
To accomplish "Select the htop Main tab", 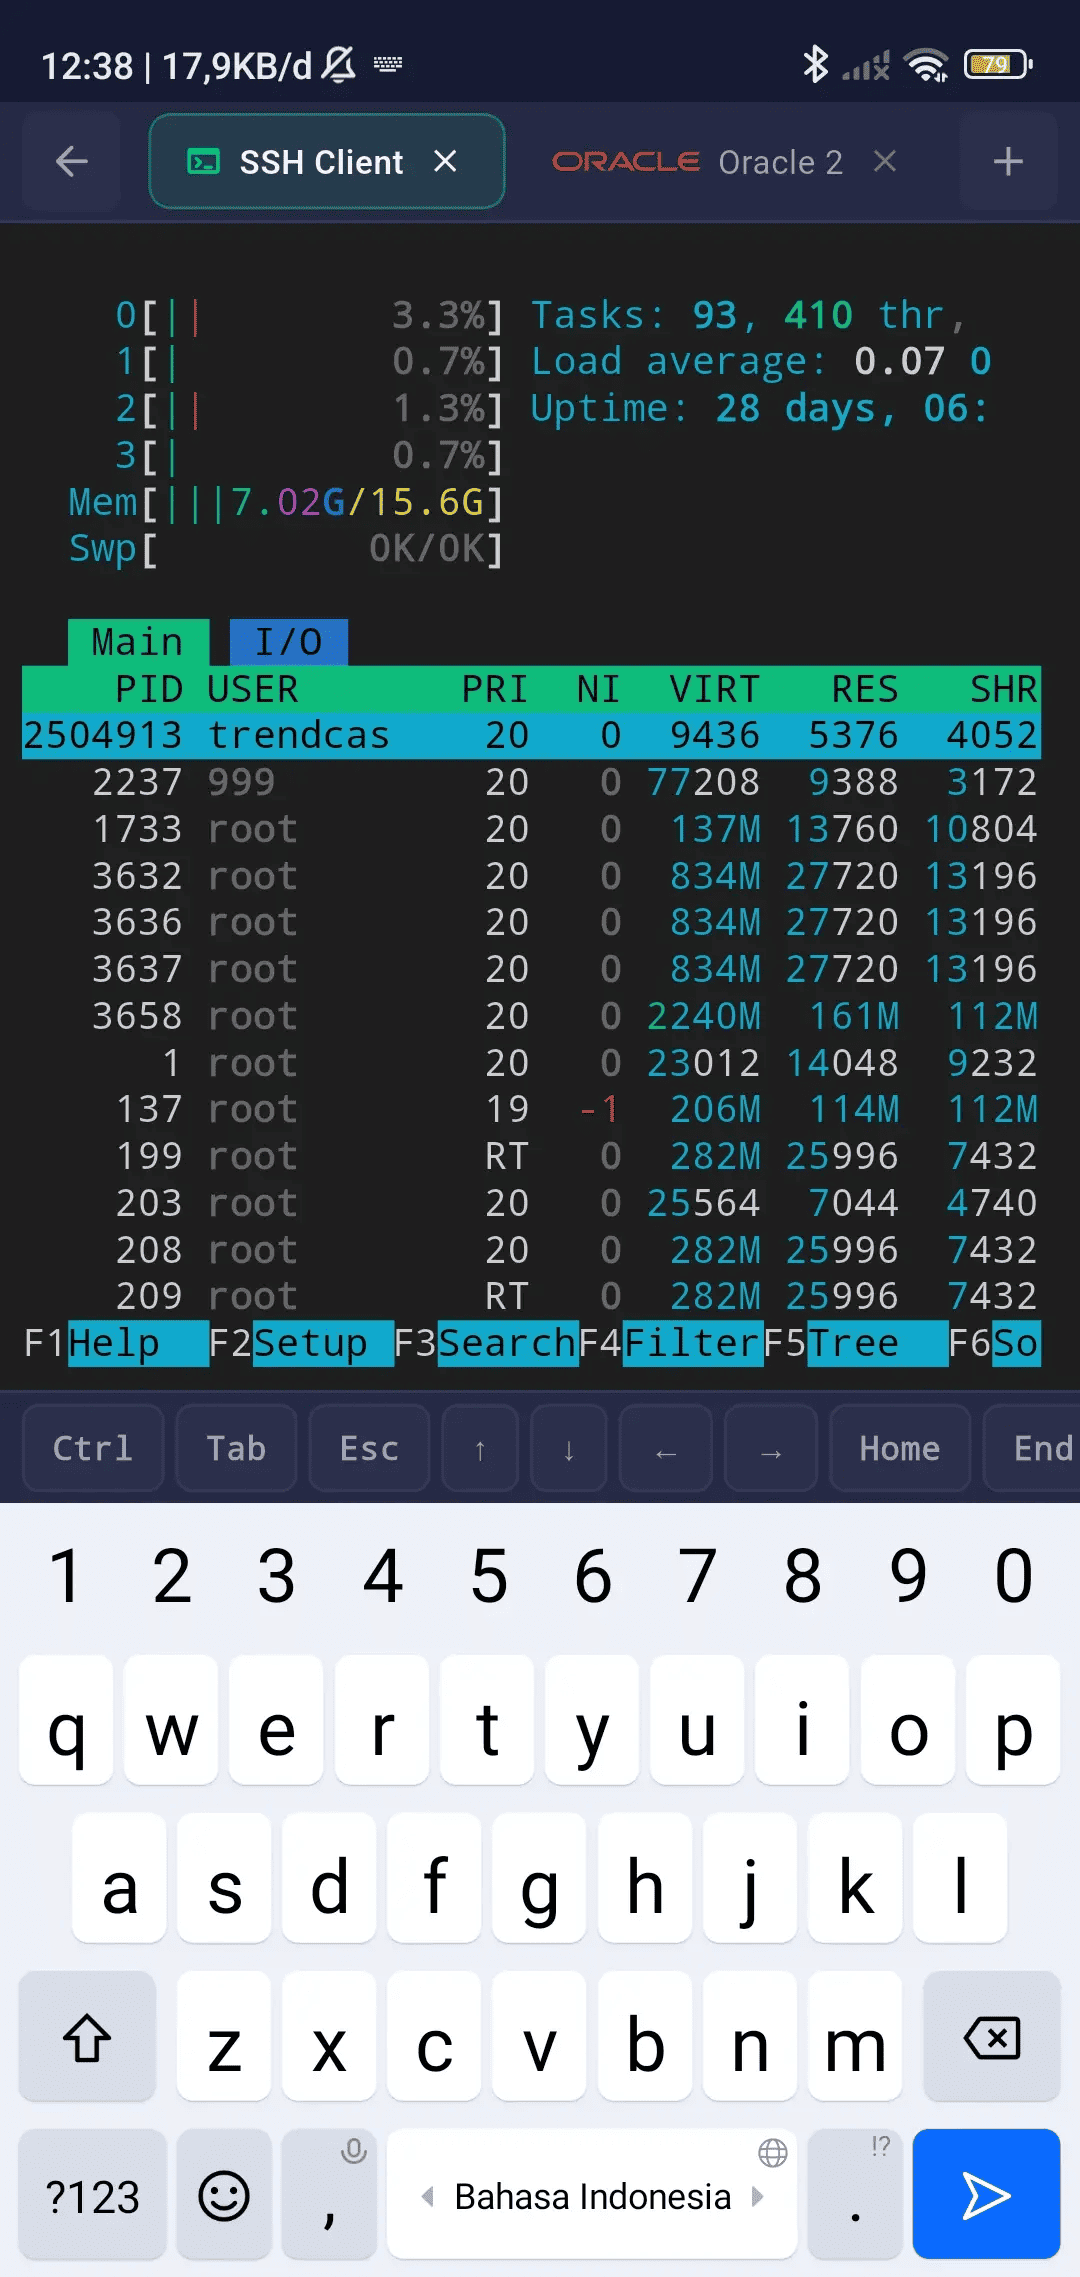I will pos(138,642).
